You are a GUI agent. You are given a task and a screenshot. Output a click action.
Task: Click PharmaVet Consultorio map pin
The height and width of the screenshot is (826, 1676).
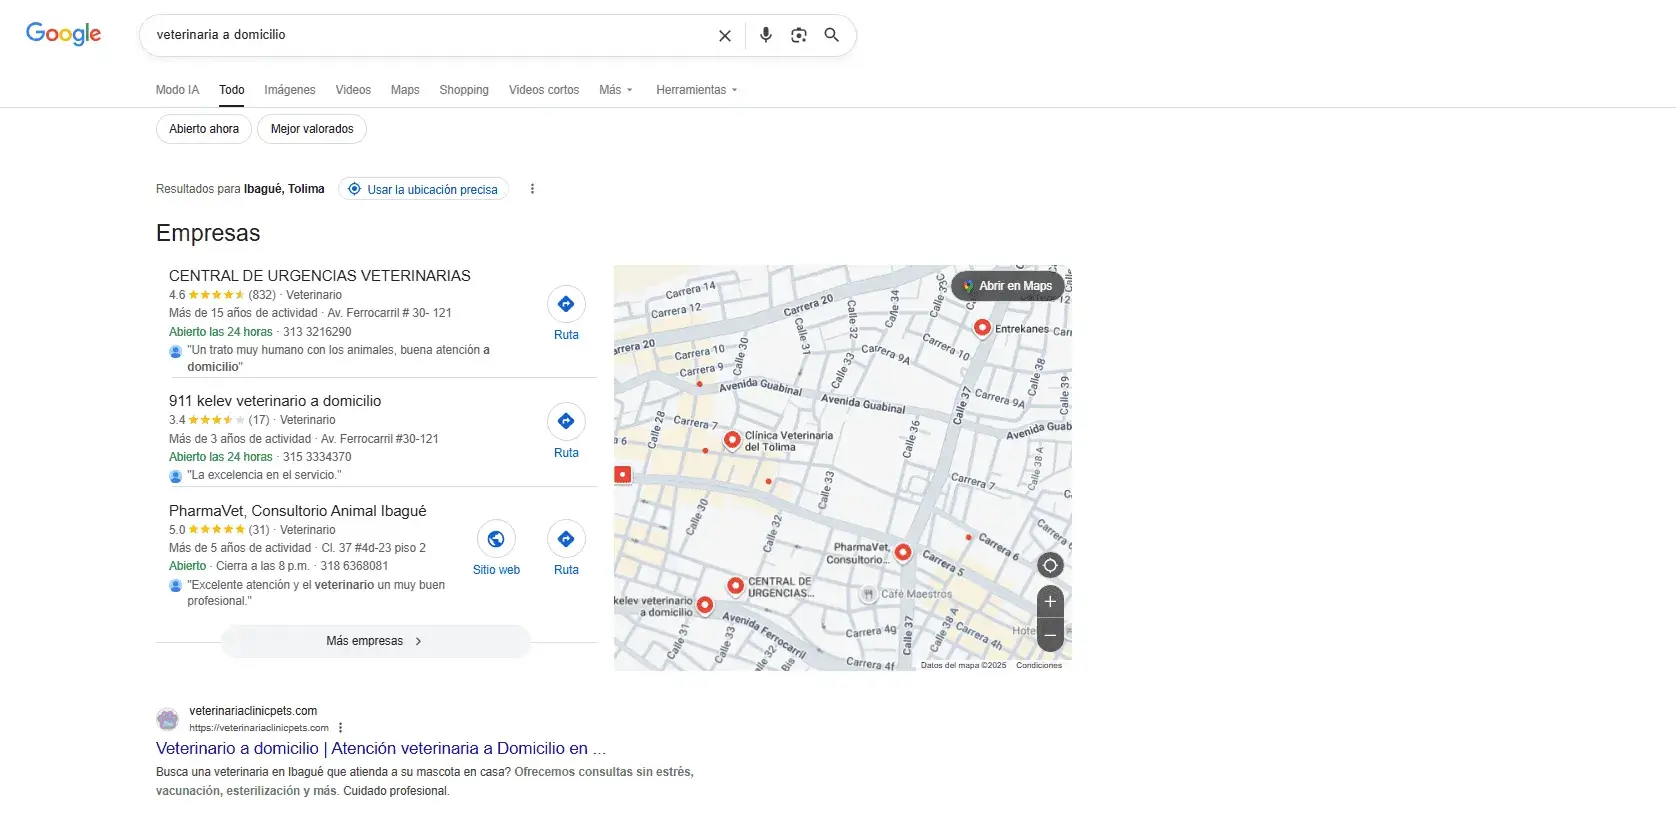coord(903,552)
